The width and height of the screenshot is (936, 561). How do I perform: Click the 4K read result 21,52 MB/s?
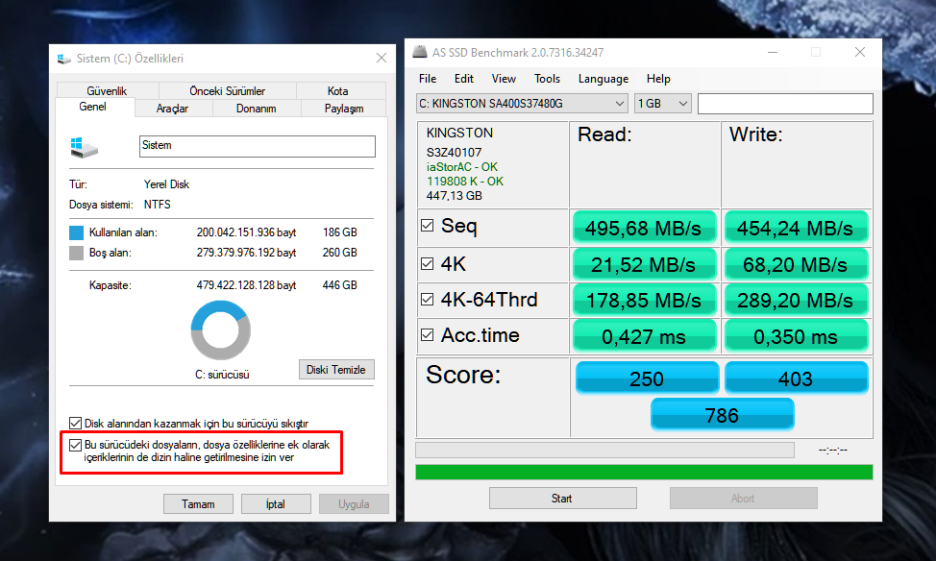[644, 264]
